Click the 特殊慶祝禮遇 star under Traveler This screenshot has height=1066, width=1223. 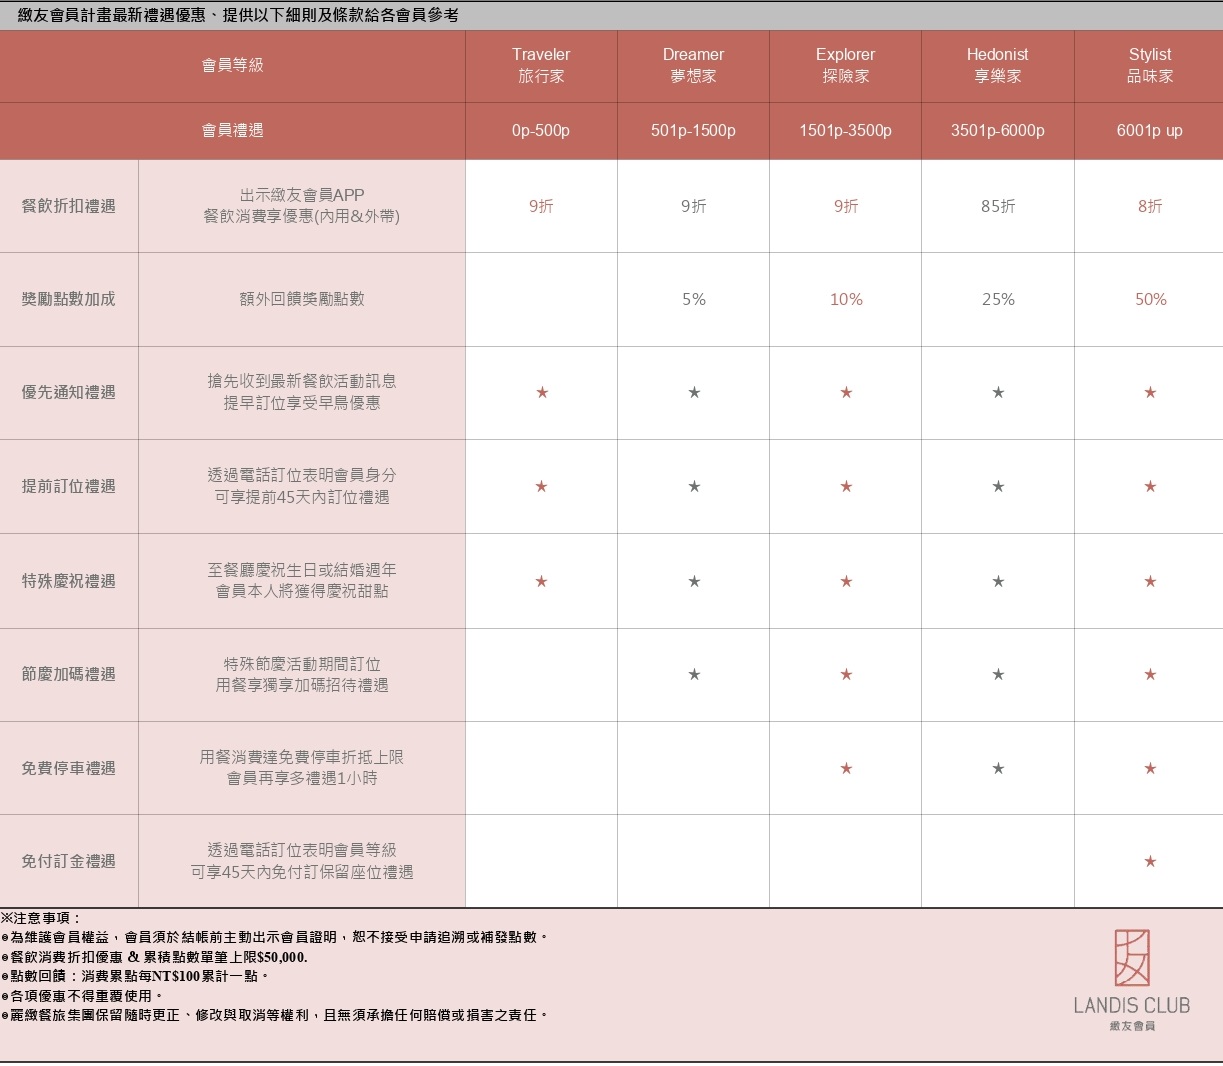[541, 581]
